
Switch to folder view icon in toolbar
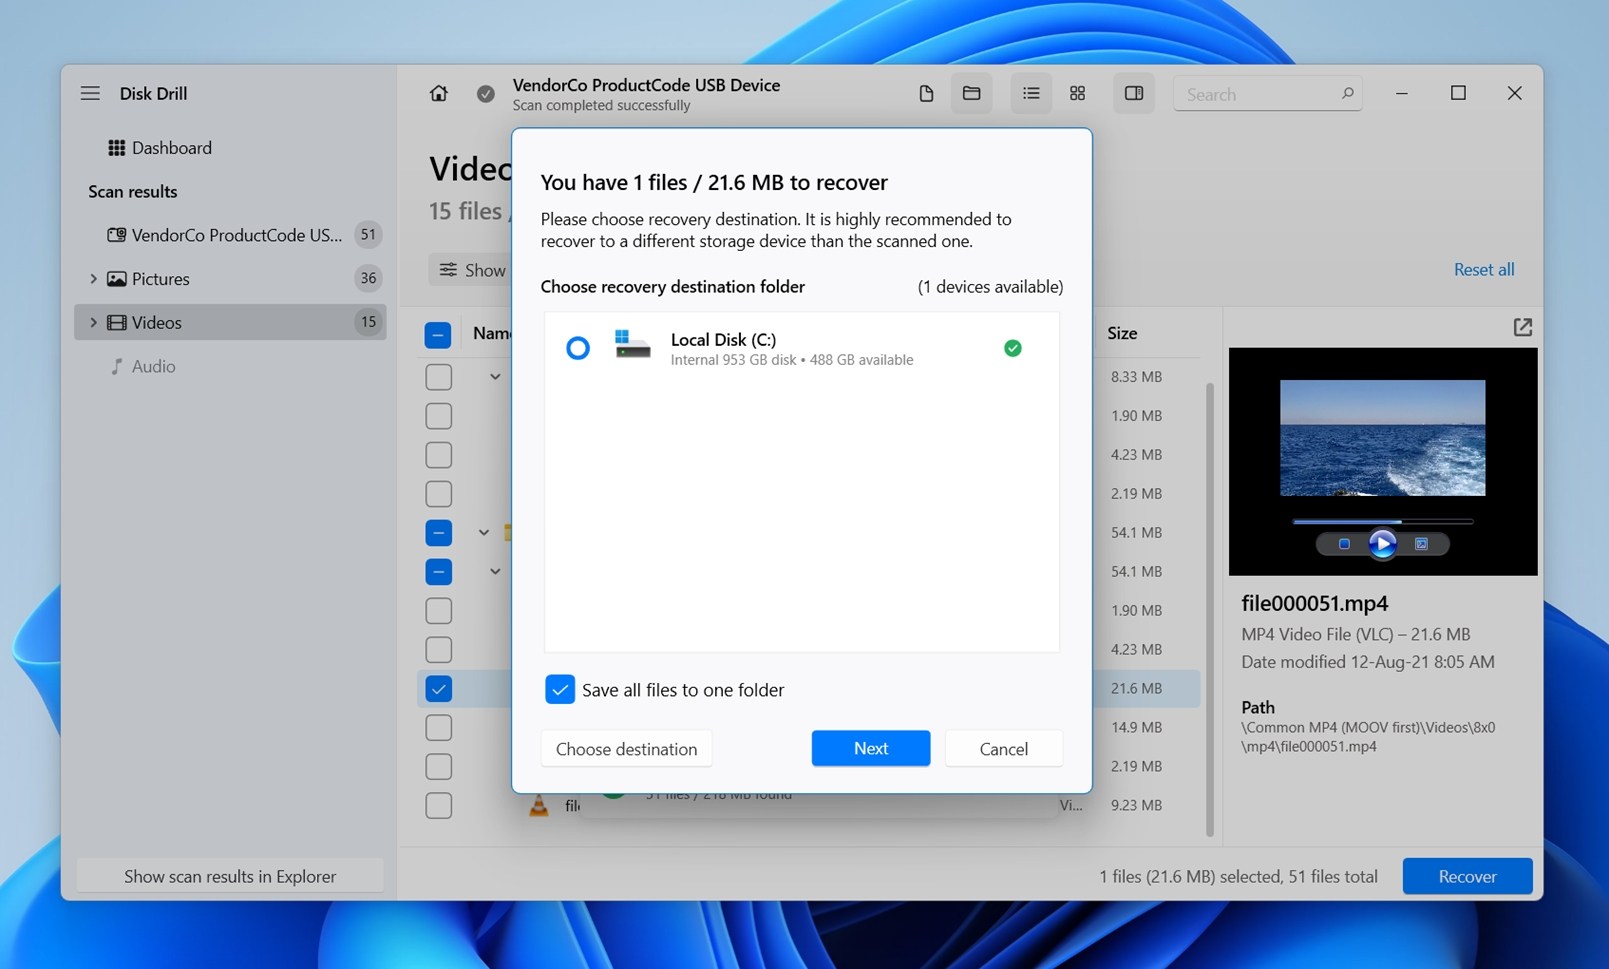click(x=971, y=93)
